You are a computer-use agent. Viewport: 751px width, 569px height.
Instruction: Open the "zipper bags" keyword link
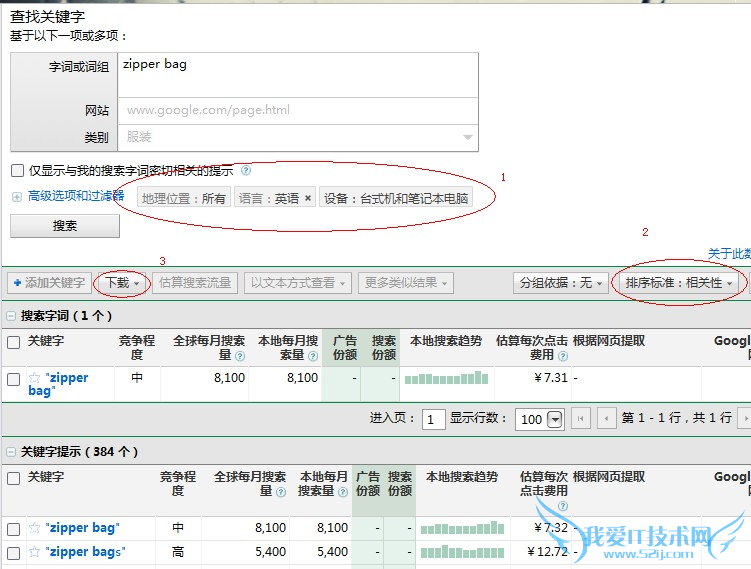click(85, 552)
